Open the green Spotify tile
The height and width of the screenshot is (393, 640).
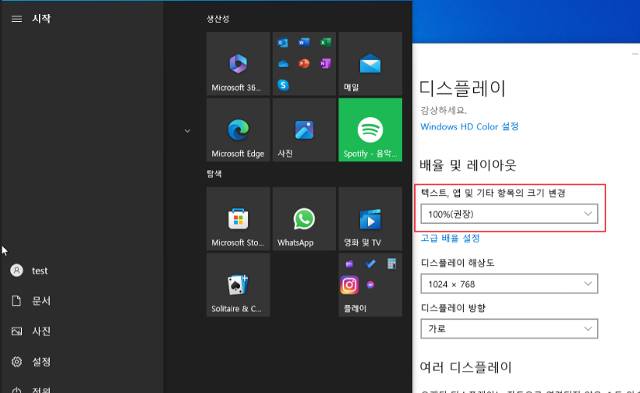coord(370,130)
